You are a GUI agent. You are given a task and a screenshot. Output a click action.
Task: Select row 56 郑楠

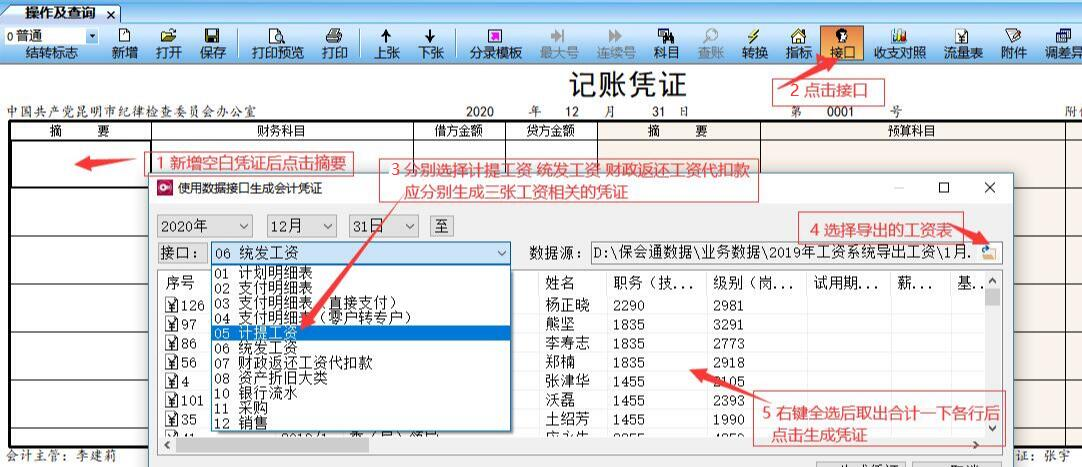tap(572, 362)
